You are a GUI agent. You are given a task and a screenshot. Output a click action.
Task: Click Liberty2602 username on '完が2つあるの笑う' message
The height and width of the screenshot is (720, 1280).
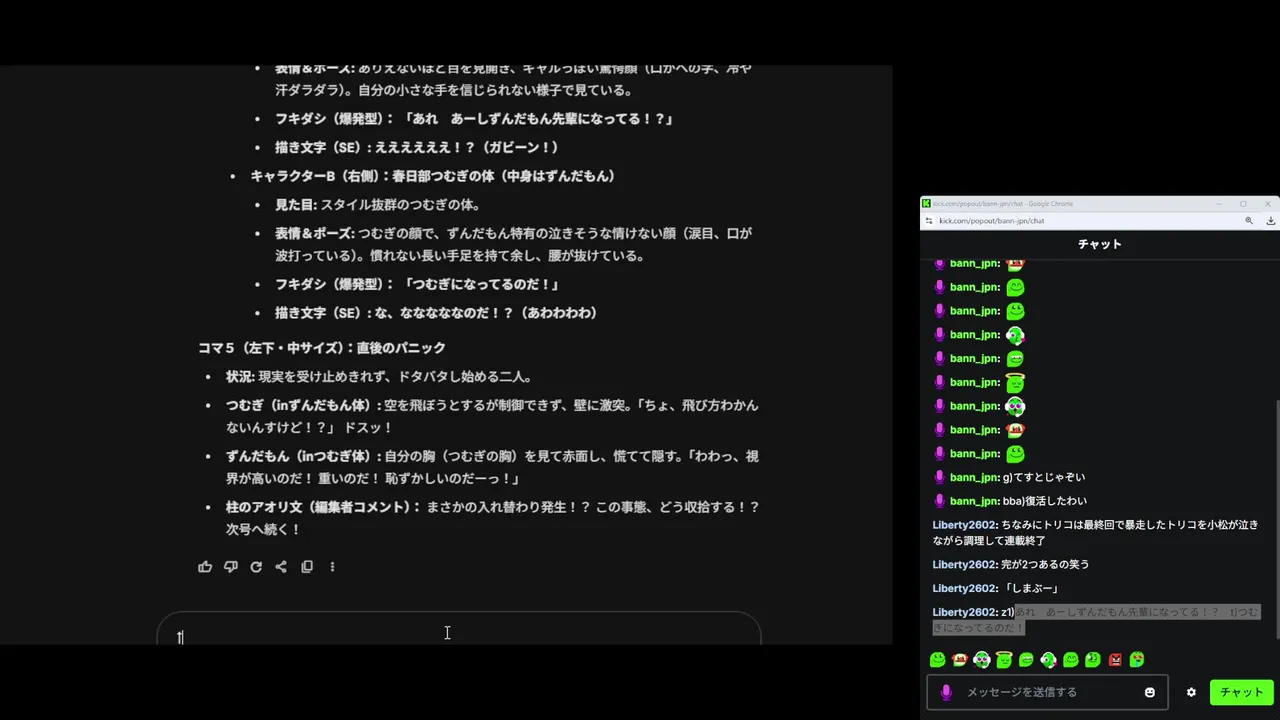(x=965, y=564)
